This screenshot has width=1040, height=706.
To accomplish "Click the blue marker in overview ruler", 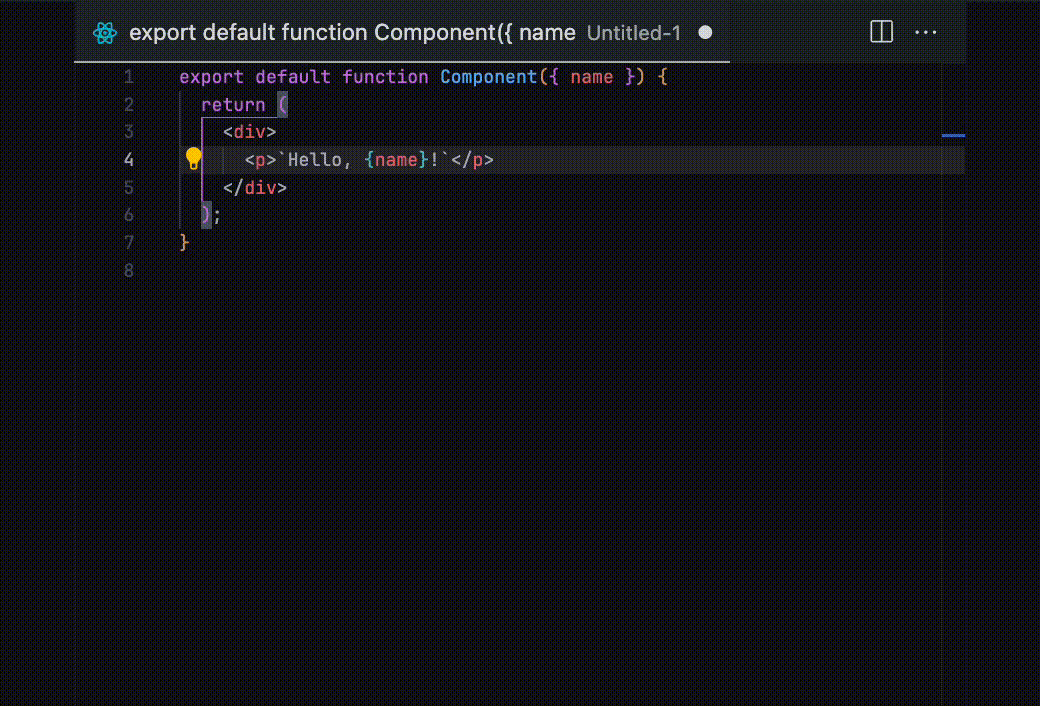I will (x=953, y=134).
